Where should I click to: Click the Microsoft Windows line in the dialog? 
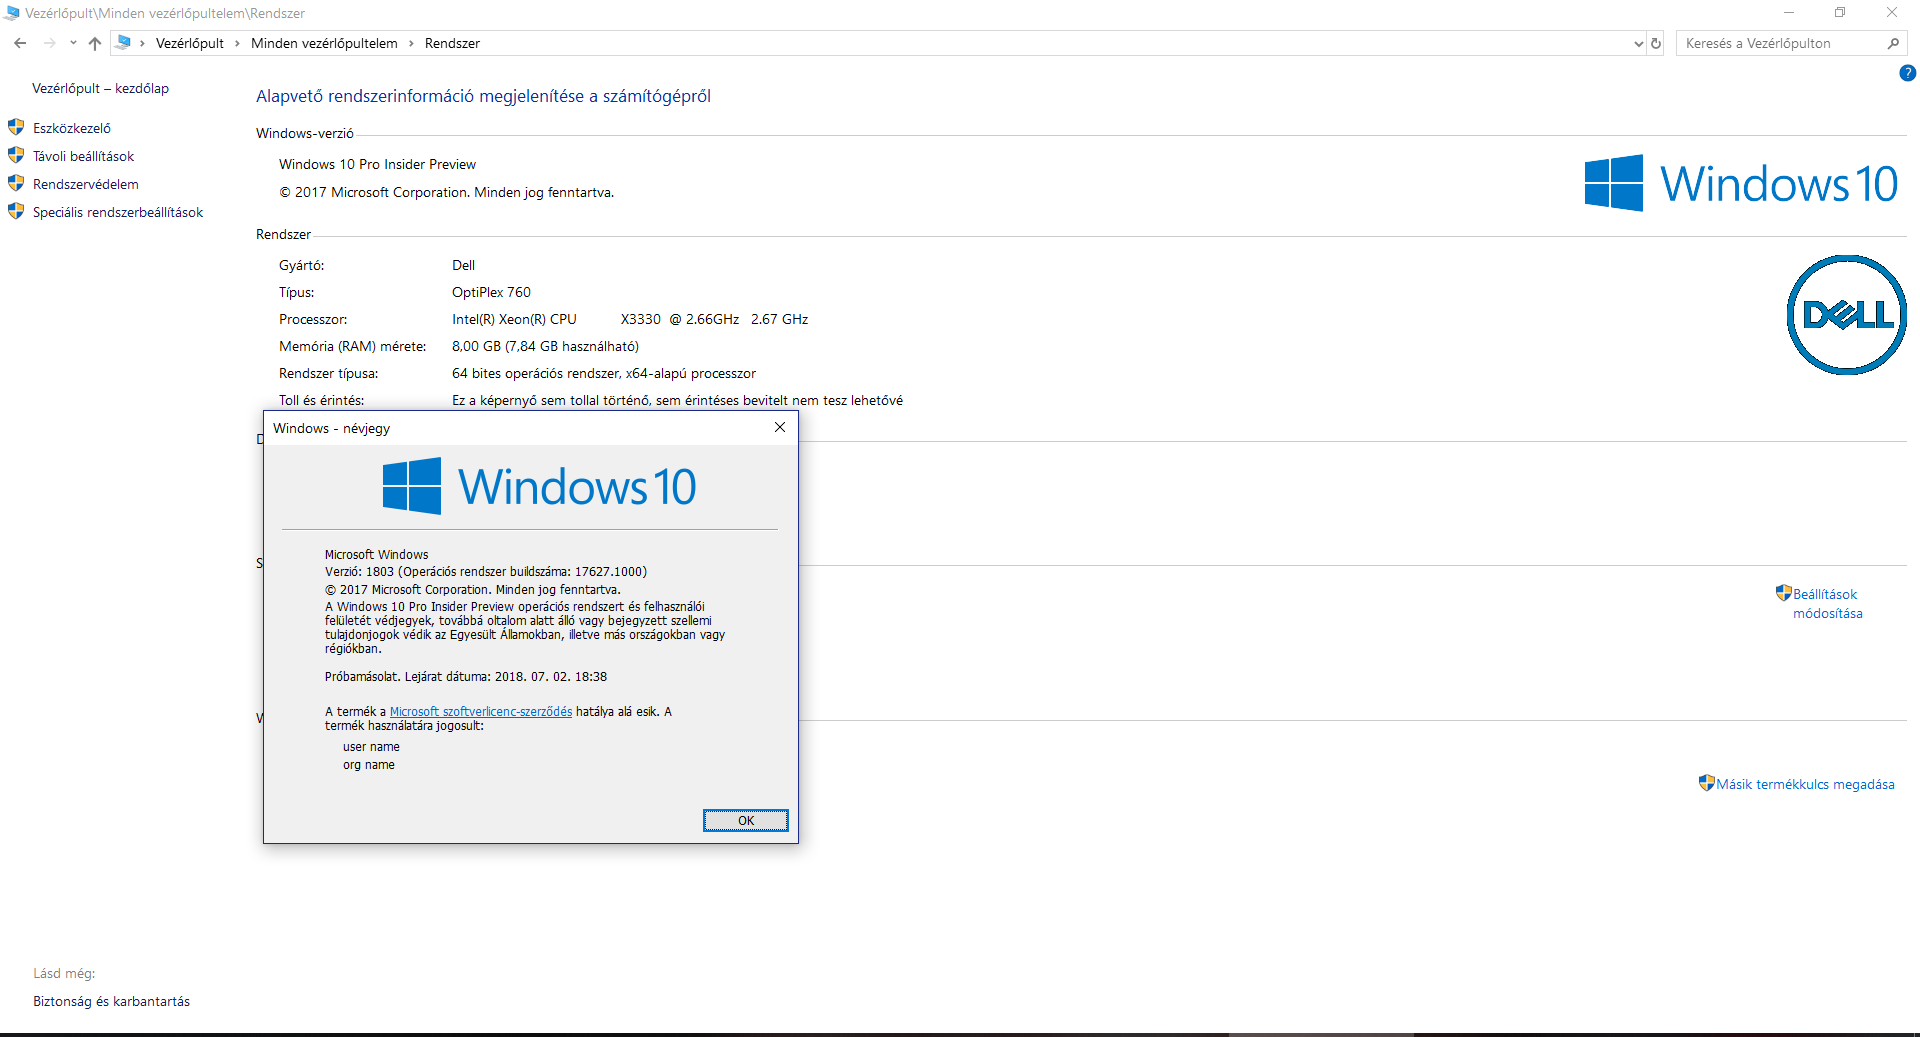pyautogui.click(x=376, y=555)
